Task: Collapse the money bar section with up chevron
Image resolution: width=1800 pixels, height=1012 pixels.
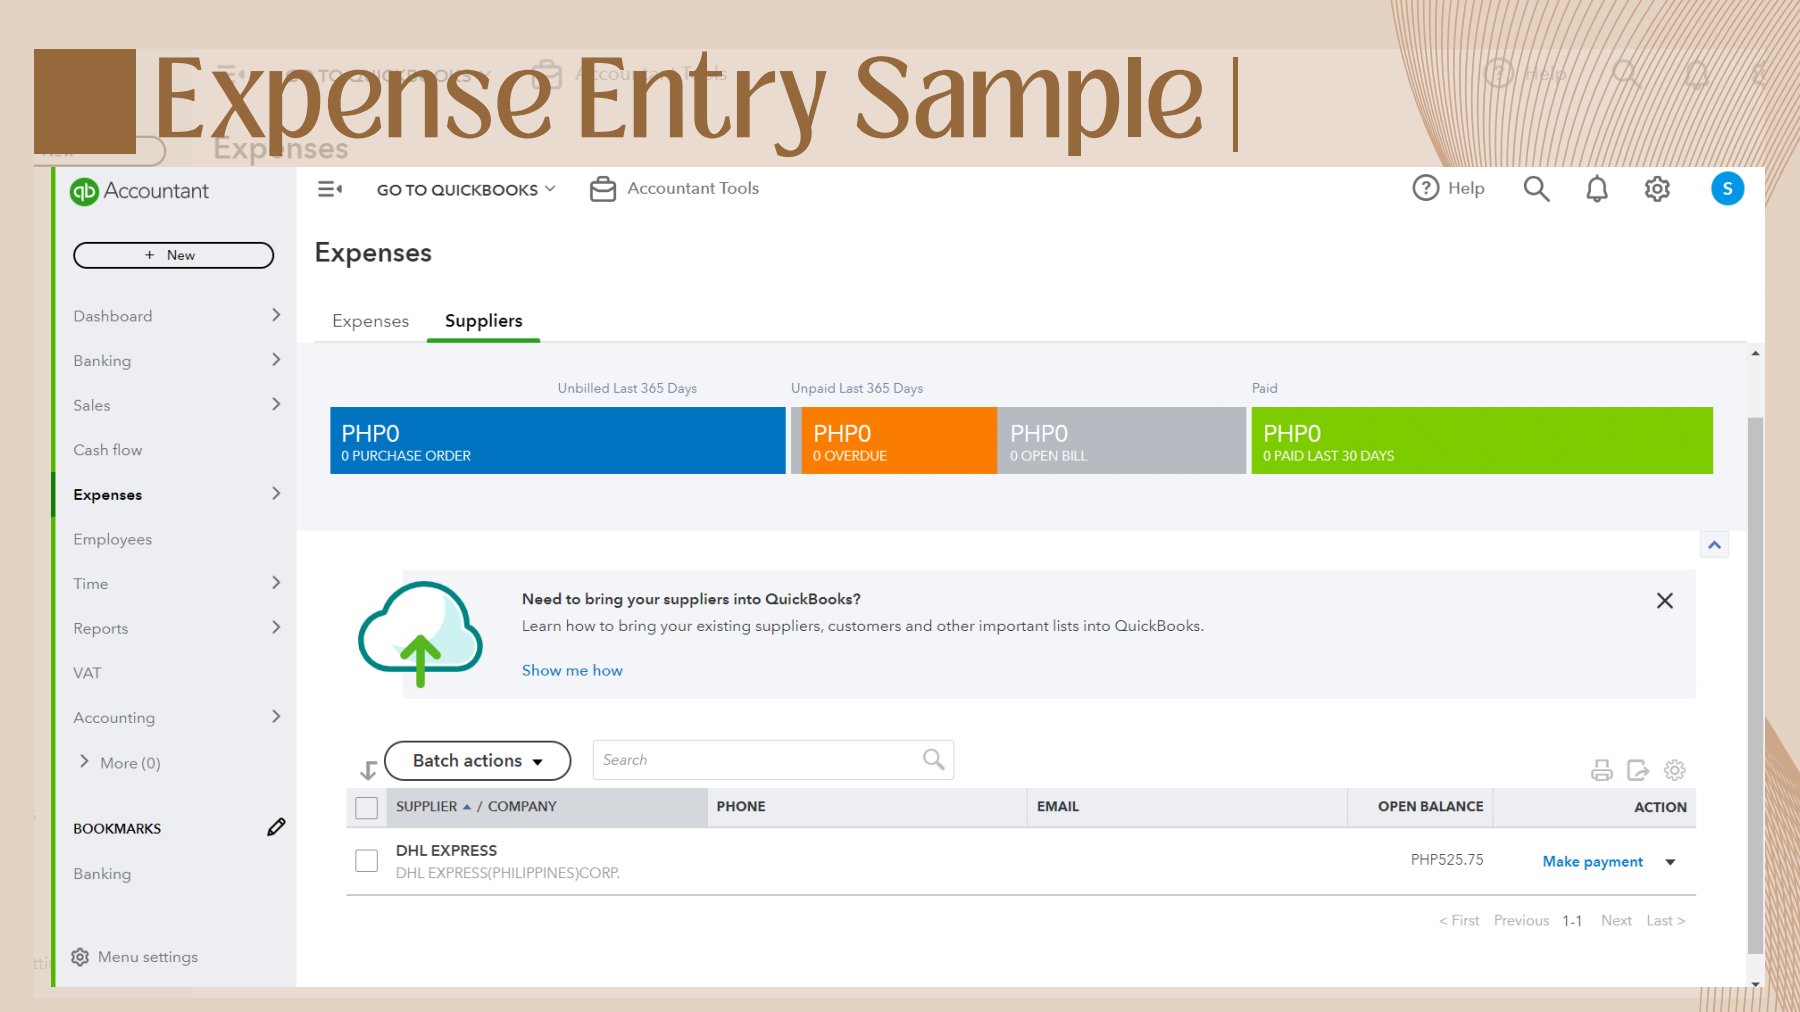Action: [1714, 545]
